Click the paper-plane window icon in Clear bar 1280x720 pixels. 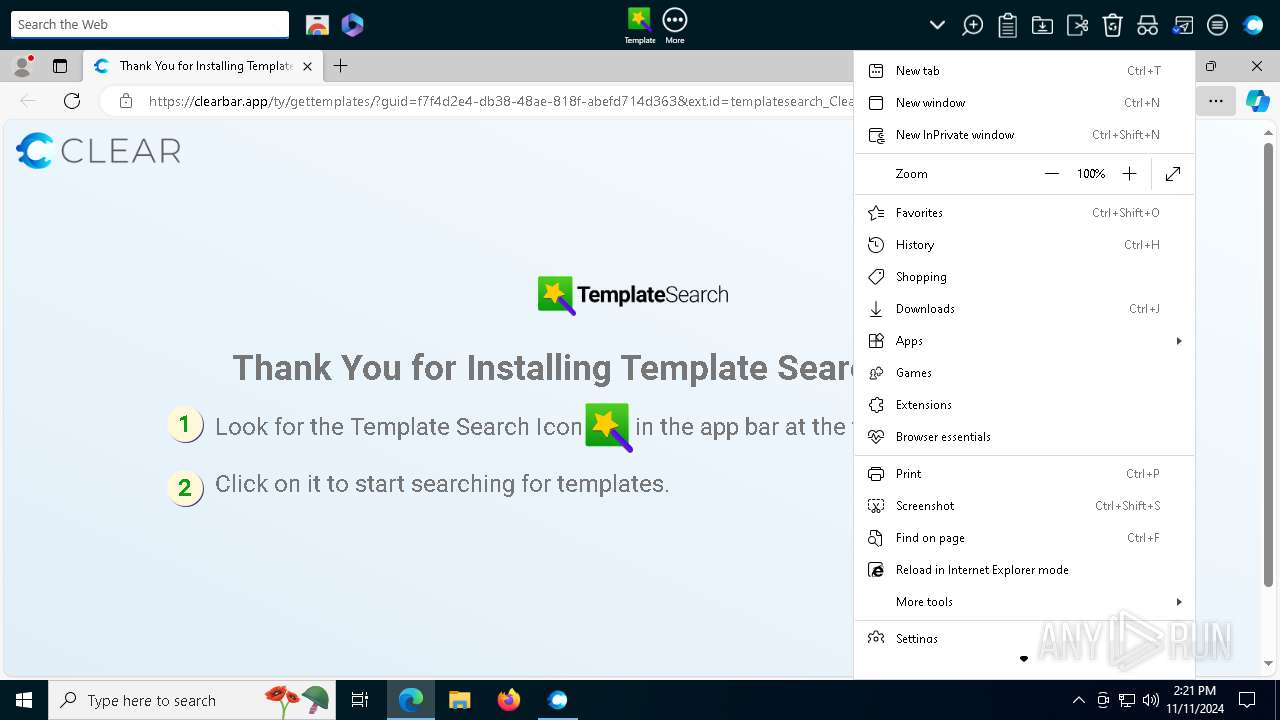(x=1182, y=25)
